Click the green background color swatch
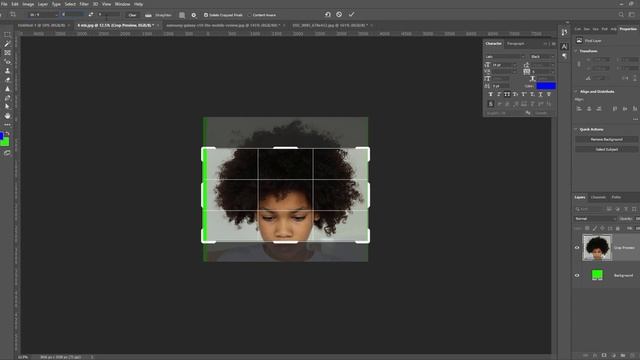The height and width of the screenshot is (360, 640). pos(6,142)
